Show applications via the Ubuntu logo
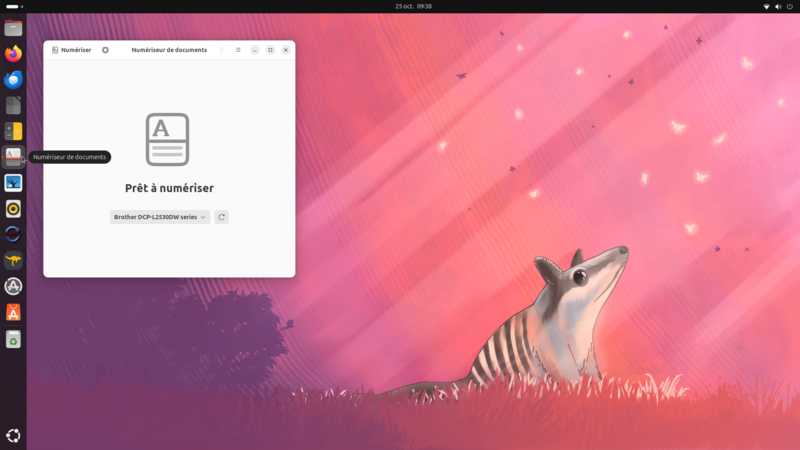Viewport: 800px width, 450px height. pos(13,435)
